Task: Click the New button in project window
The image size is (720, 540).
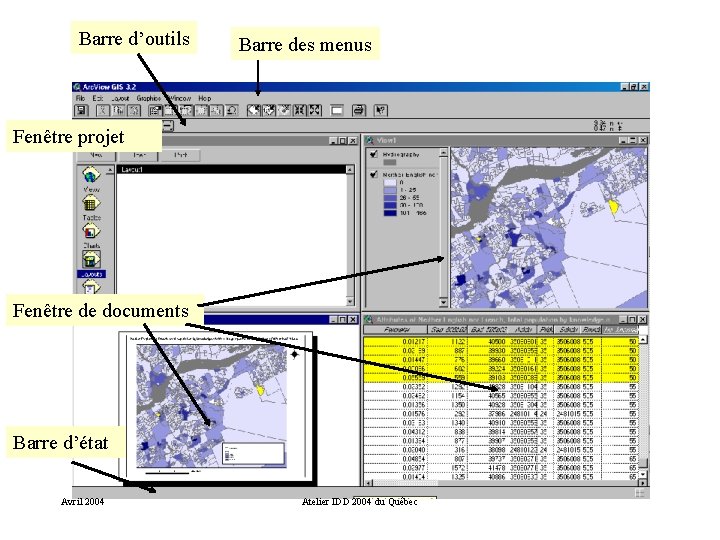Action: [x=96, y=155]
